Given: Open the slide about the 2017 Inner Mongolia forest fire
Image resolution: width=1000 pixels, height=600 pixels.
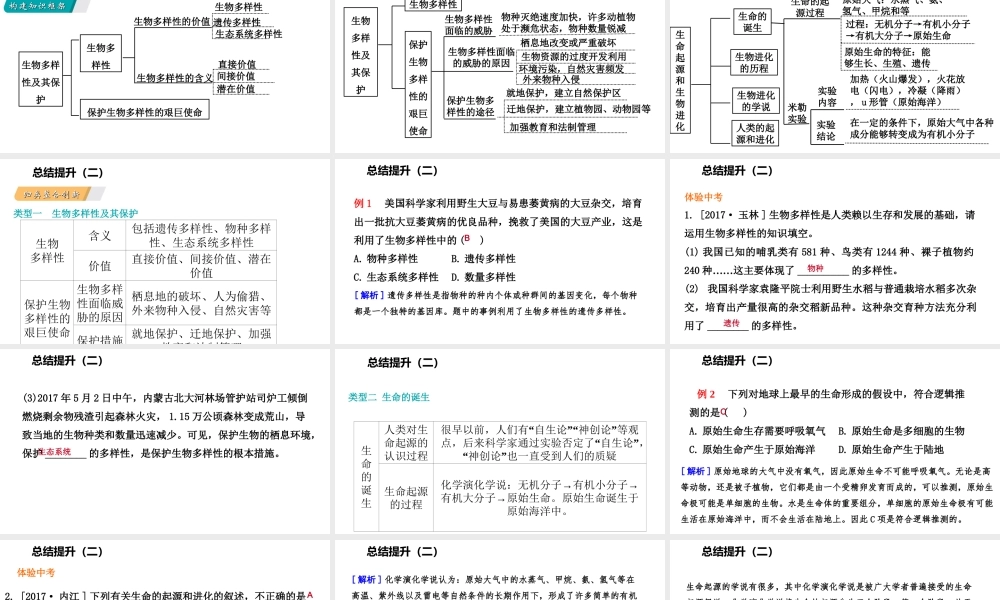Looking at the screenshot, I should 165,441.
